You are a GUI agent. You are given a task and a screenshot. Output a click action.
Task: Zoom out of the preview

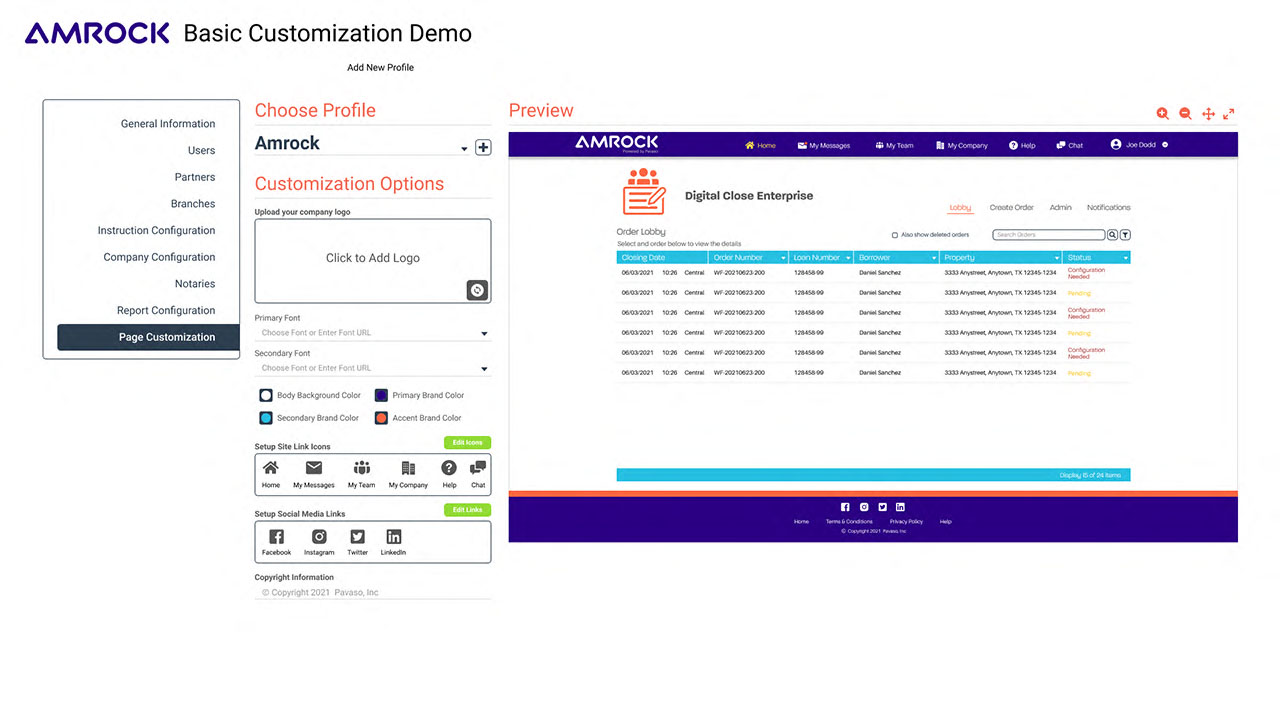(x=1185, y=114)
